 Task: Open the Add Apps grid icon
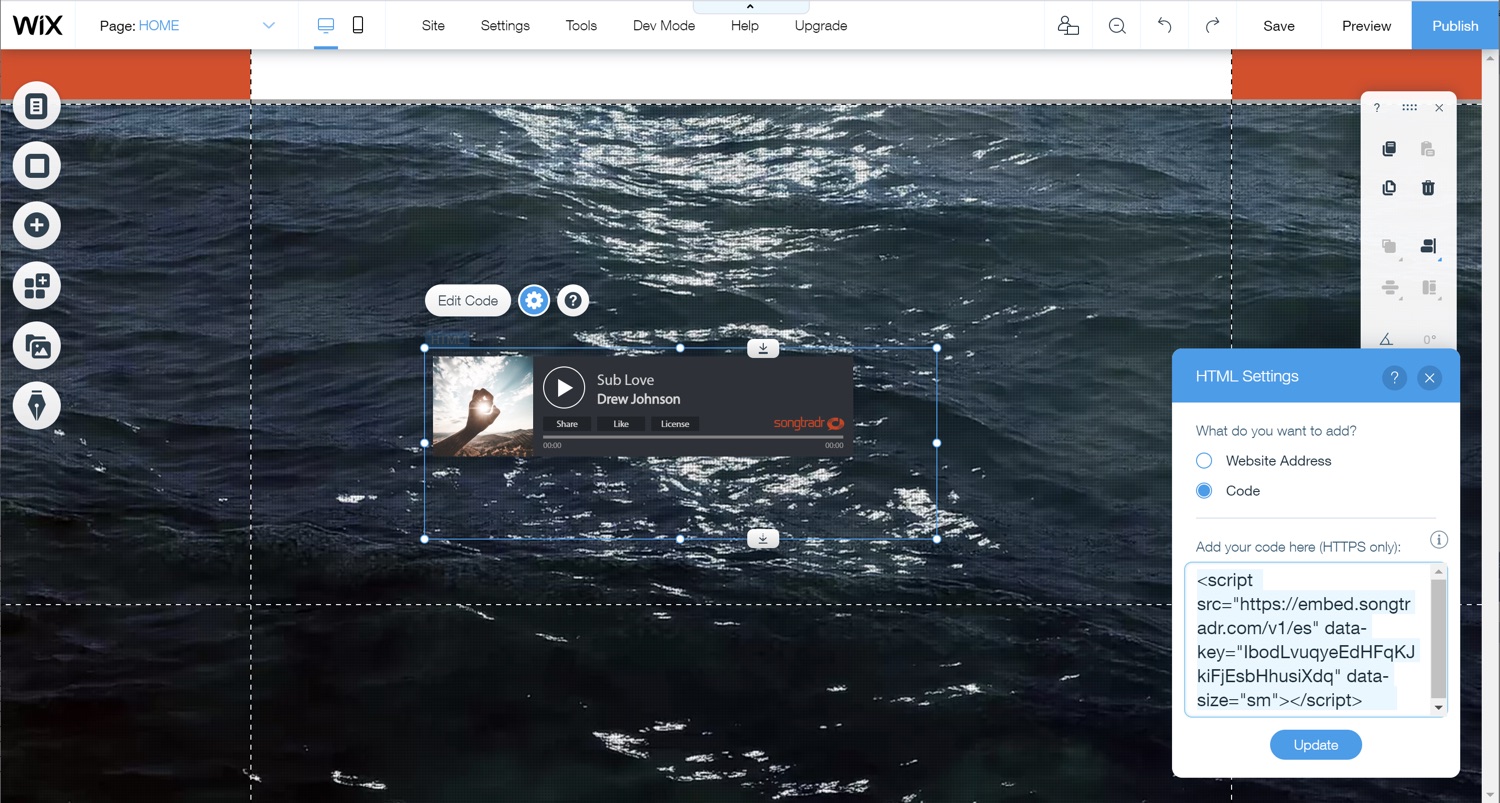[37, 286]
